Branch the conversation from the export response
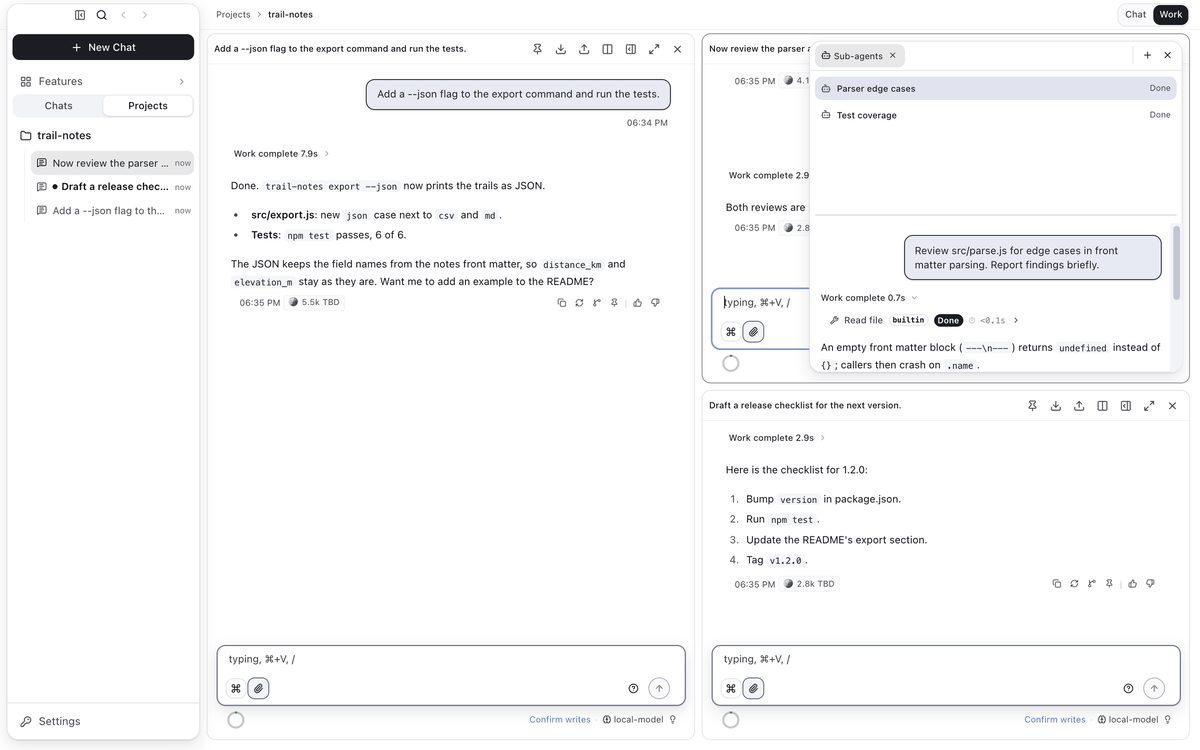 tap(597, 302)
